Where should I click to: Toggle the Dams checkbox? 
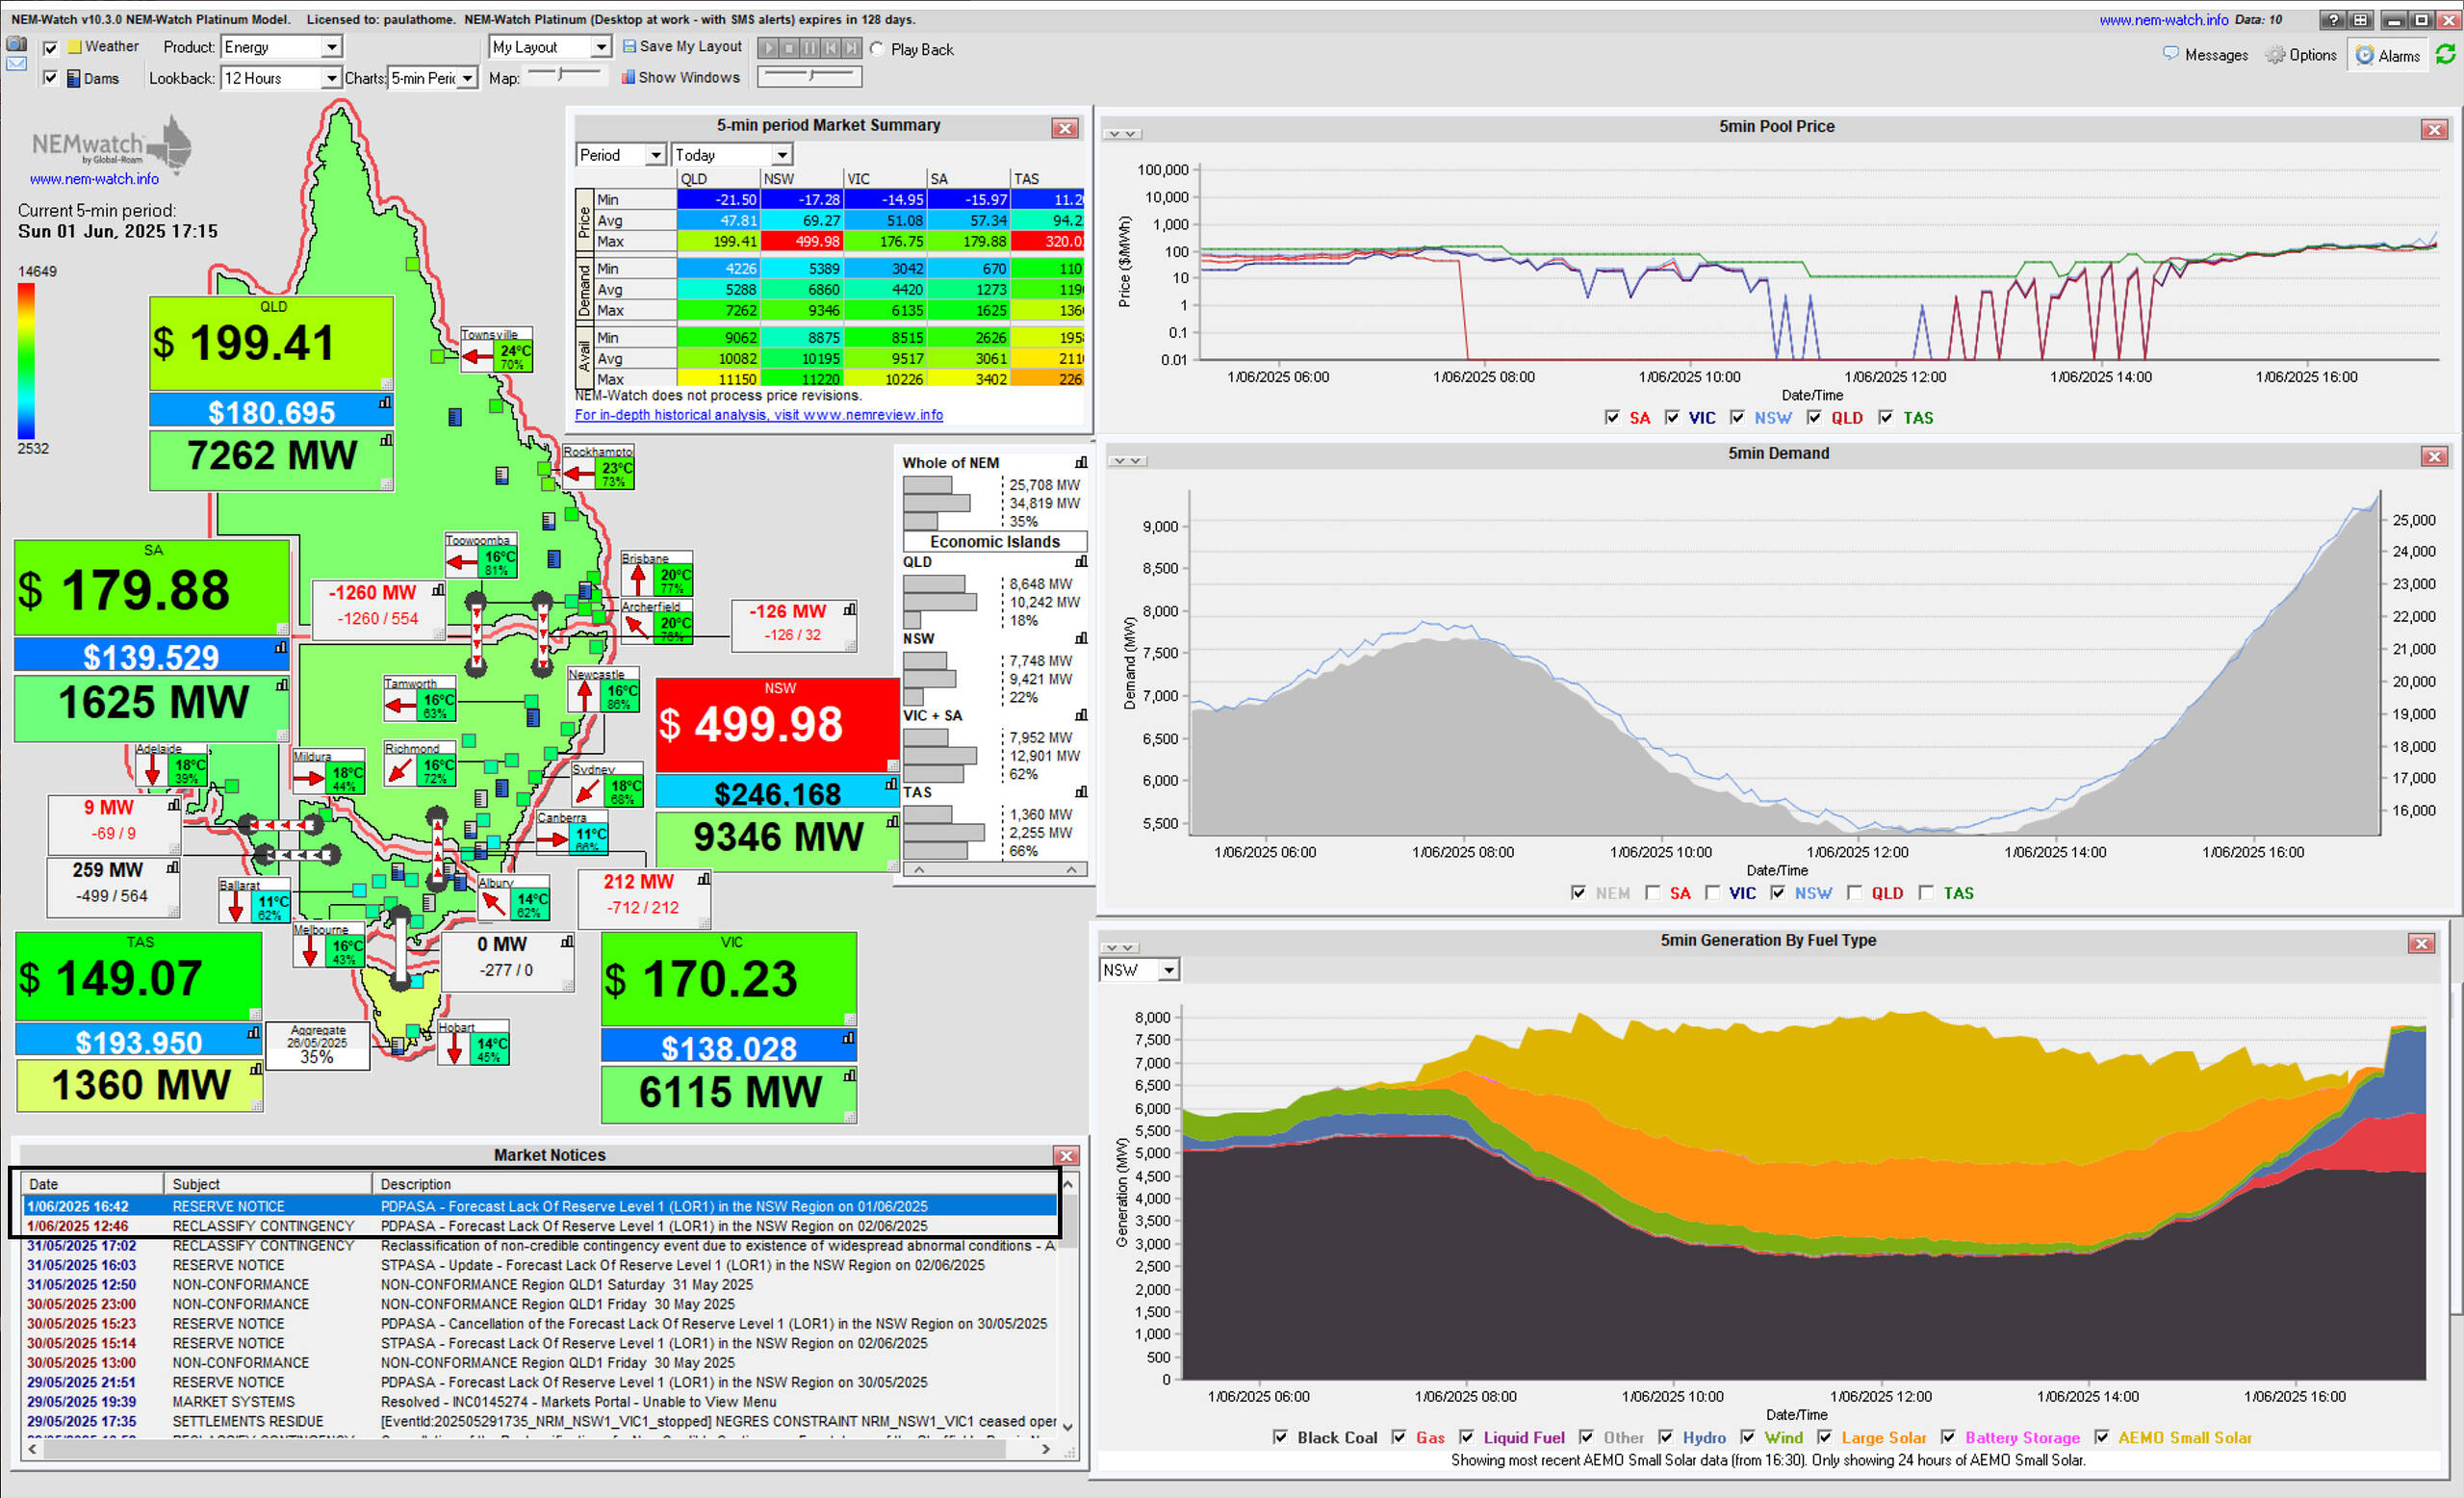51,78
